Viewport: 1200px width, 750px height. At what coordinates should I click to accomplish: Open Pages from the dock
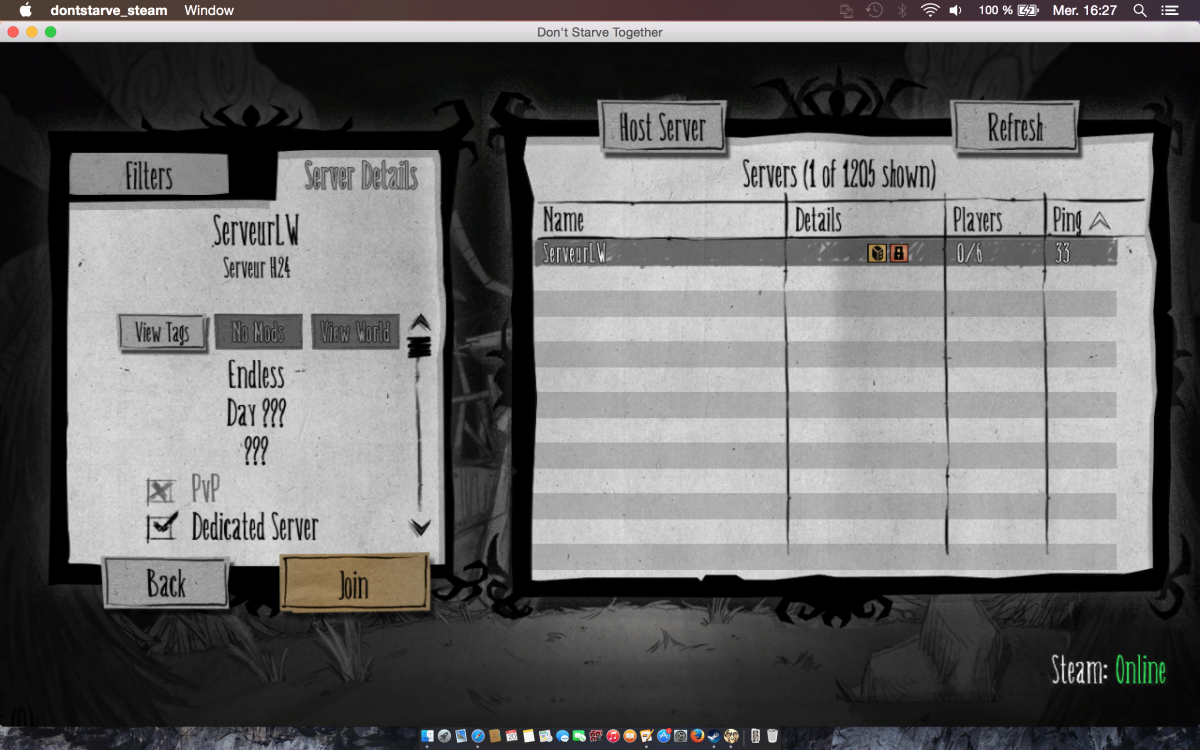tap(647, 736)
